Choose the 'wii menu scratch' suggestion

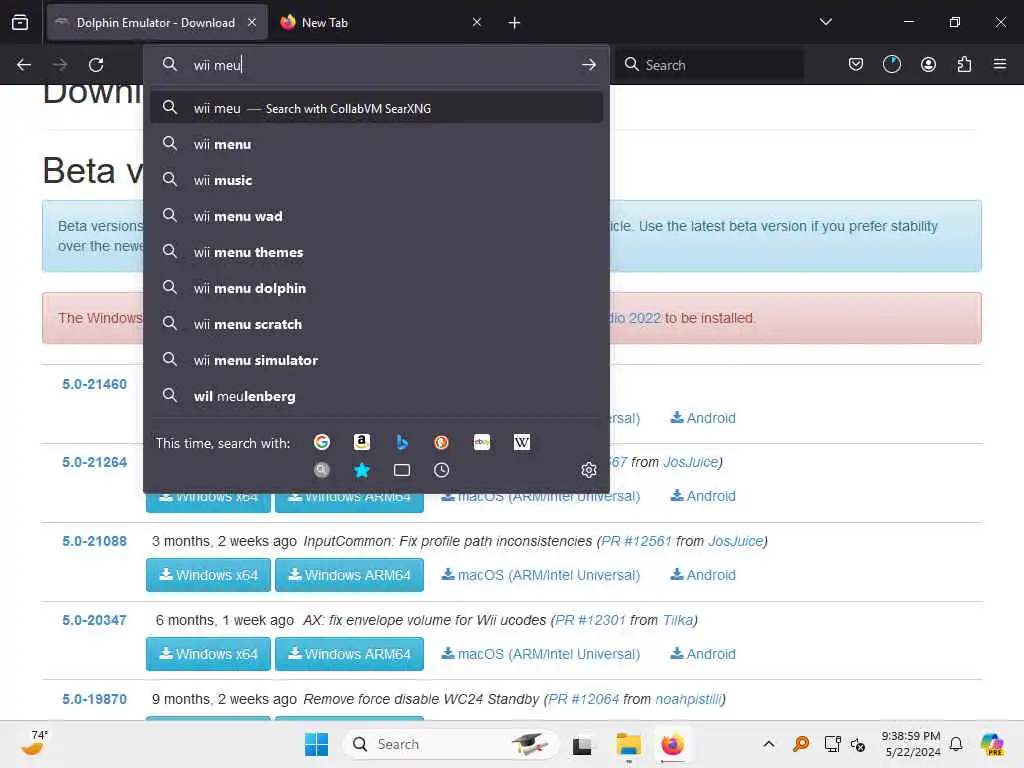coord(376,323)
